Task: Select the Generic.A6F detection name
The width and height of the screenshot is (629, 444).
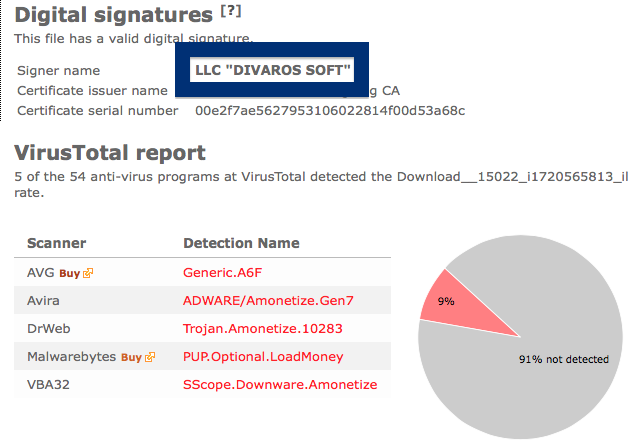Action: (x=222, y=273)
